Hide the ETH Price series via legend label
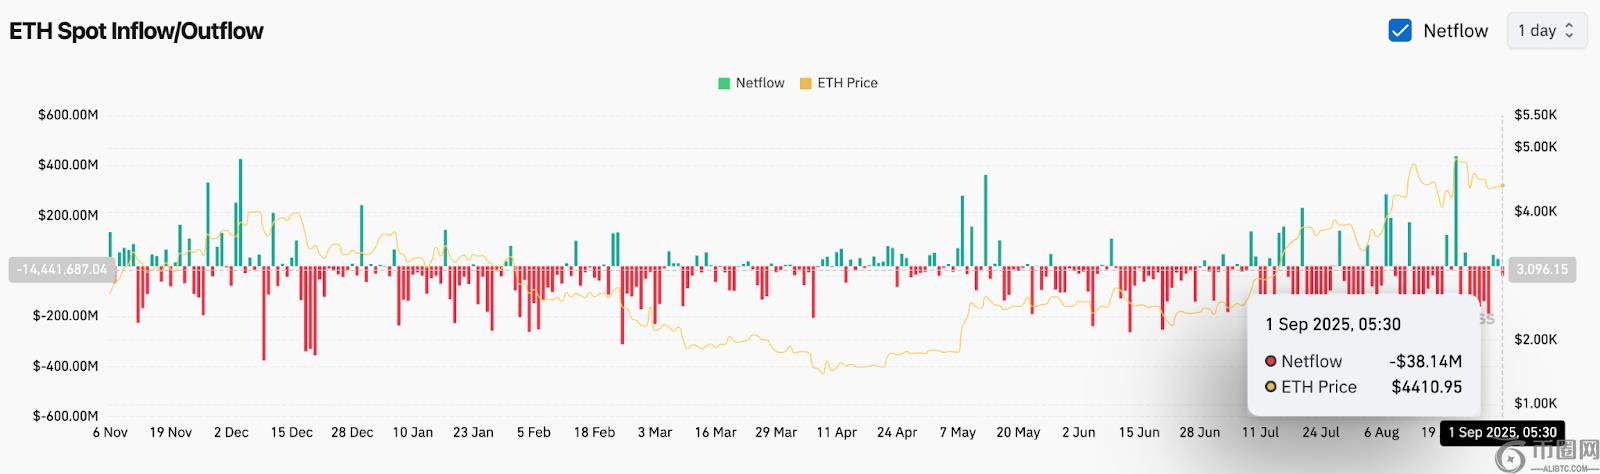 coord(847,83)
